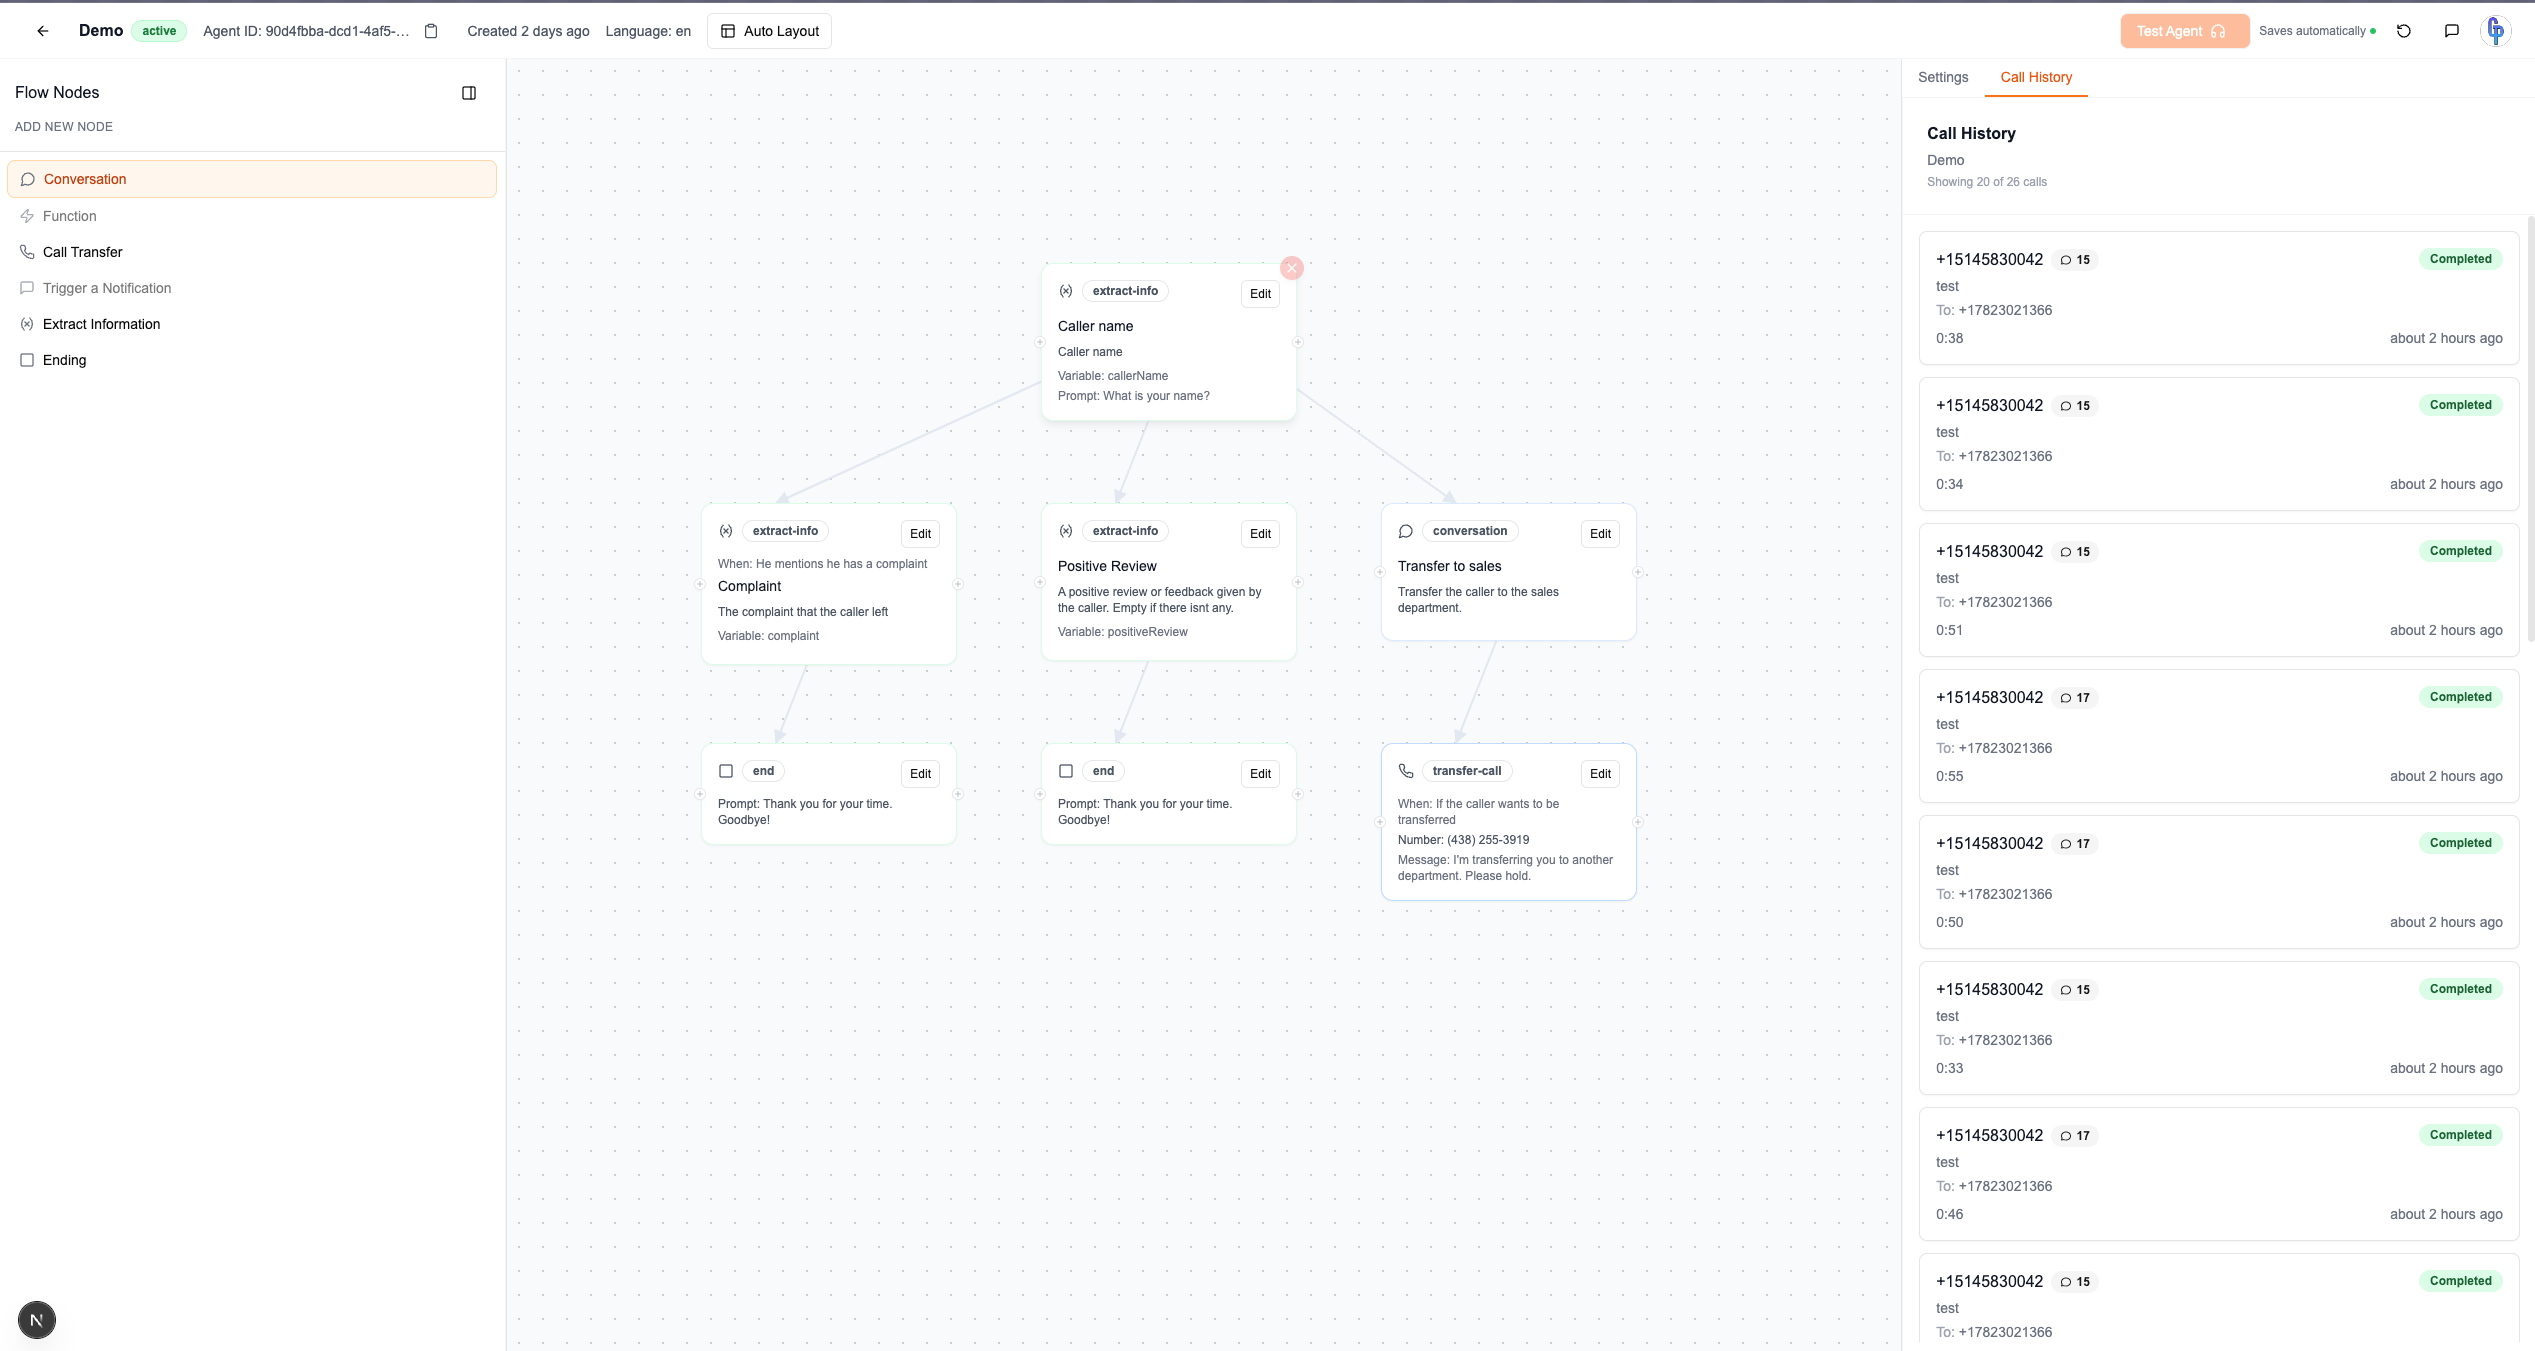This screenshot has width=2535, height=1351.
Task: Click the Saves automatically status indicator
Action: pyautogui.click(x=2317, y=31)
